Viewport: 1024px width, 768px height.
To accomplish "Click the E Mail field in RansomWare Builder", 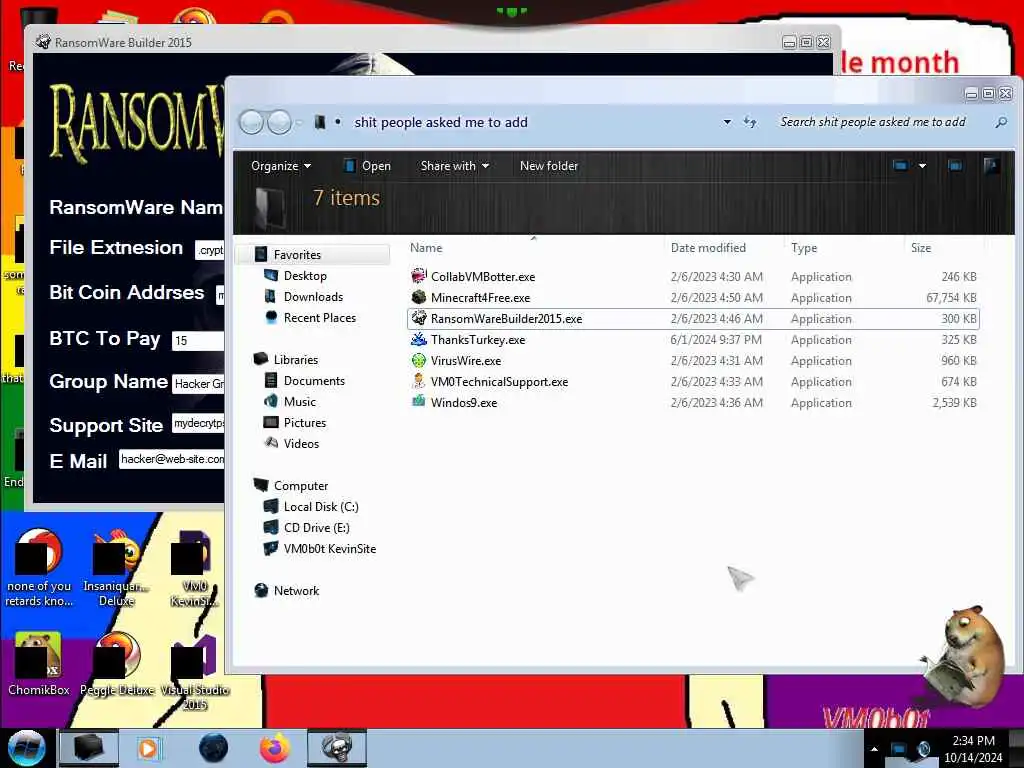I will (x=172, y=459).
